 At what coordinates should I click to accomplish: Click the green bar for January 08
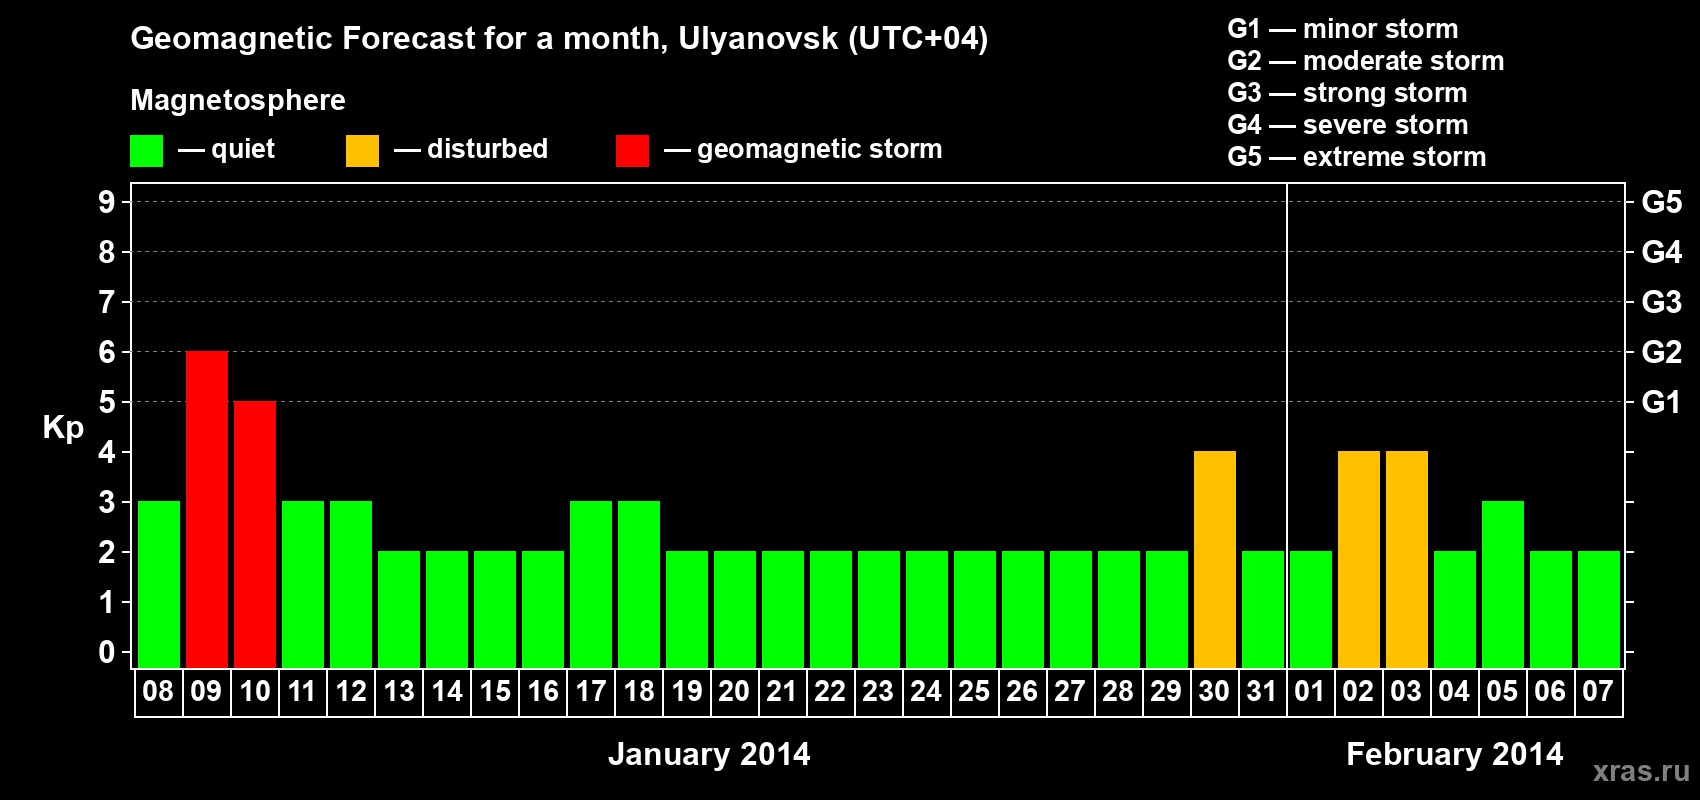(159, 584)
